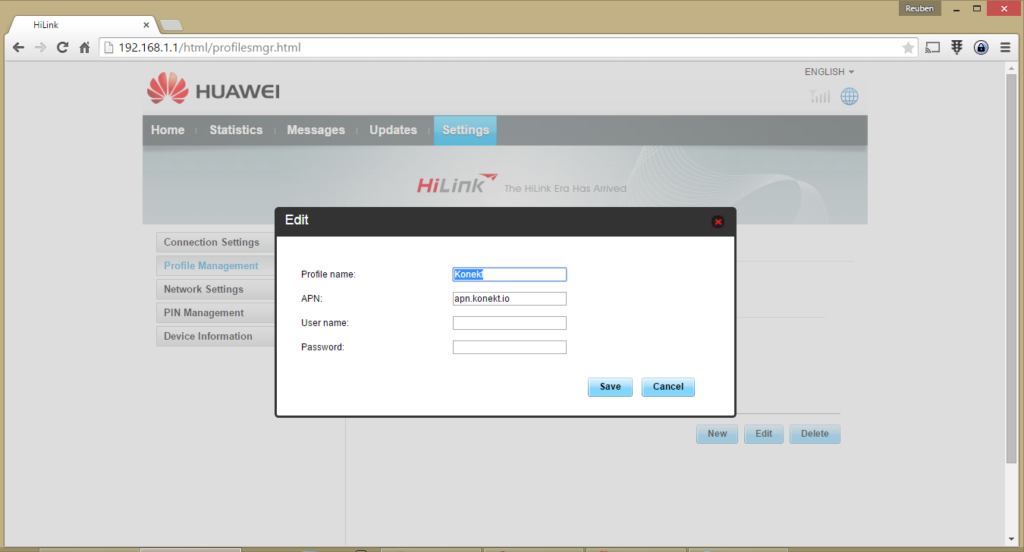Open PIN Management in sidebar
1024x552 pixels.
point(216,313)
